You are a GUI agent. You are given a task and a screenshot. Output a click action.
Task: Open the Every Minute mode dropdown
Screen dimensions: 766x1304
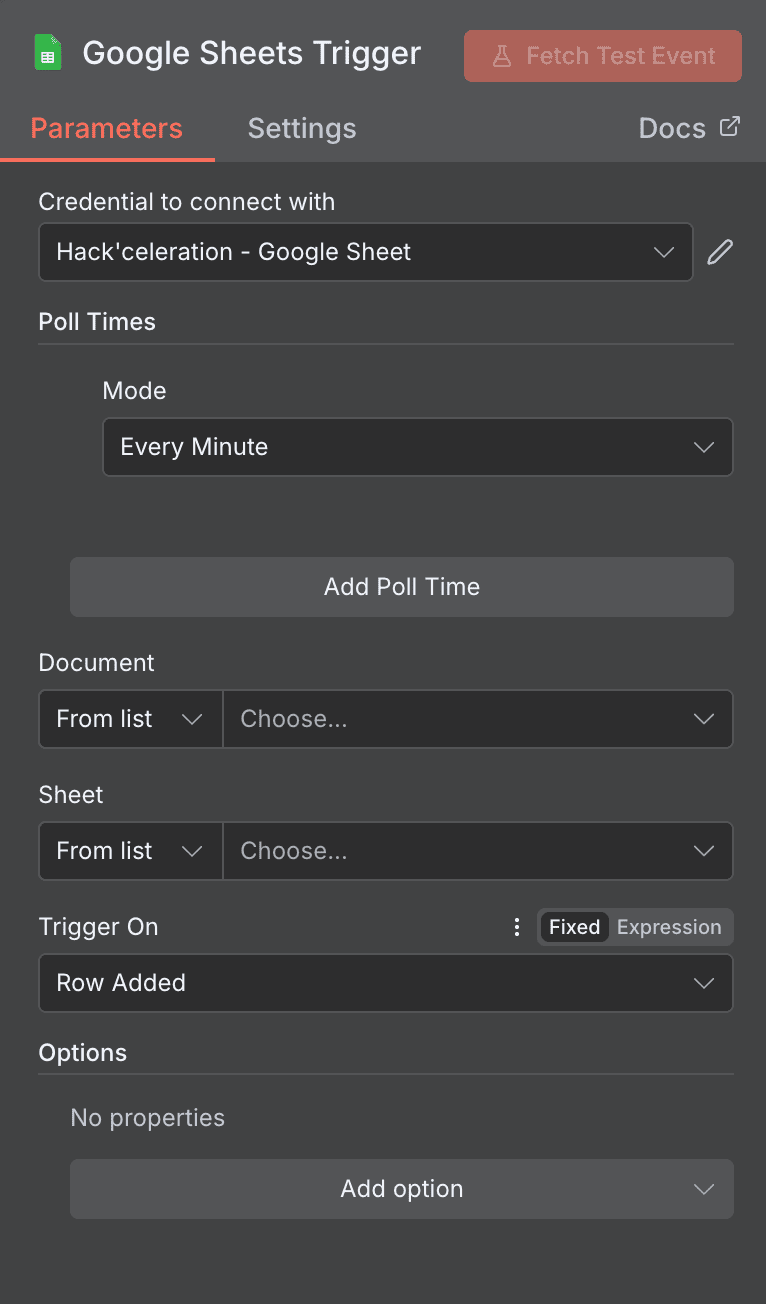pos(418,447)
